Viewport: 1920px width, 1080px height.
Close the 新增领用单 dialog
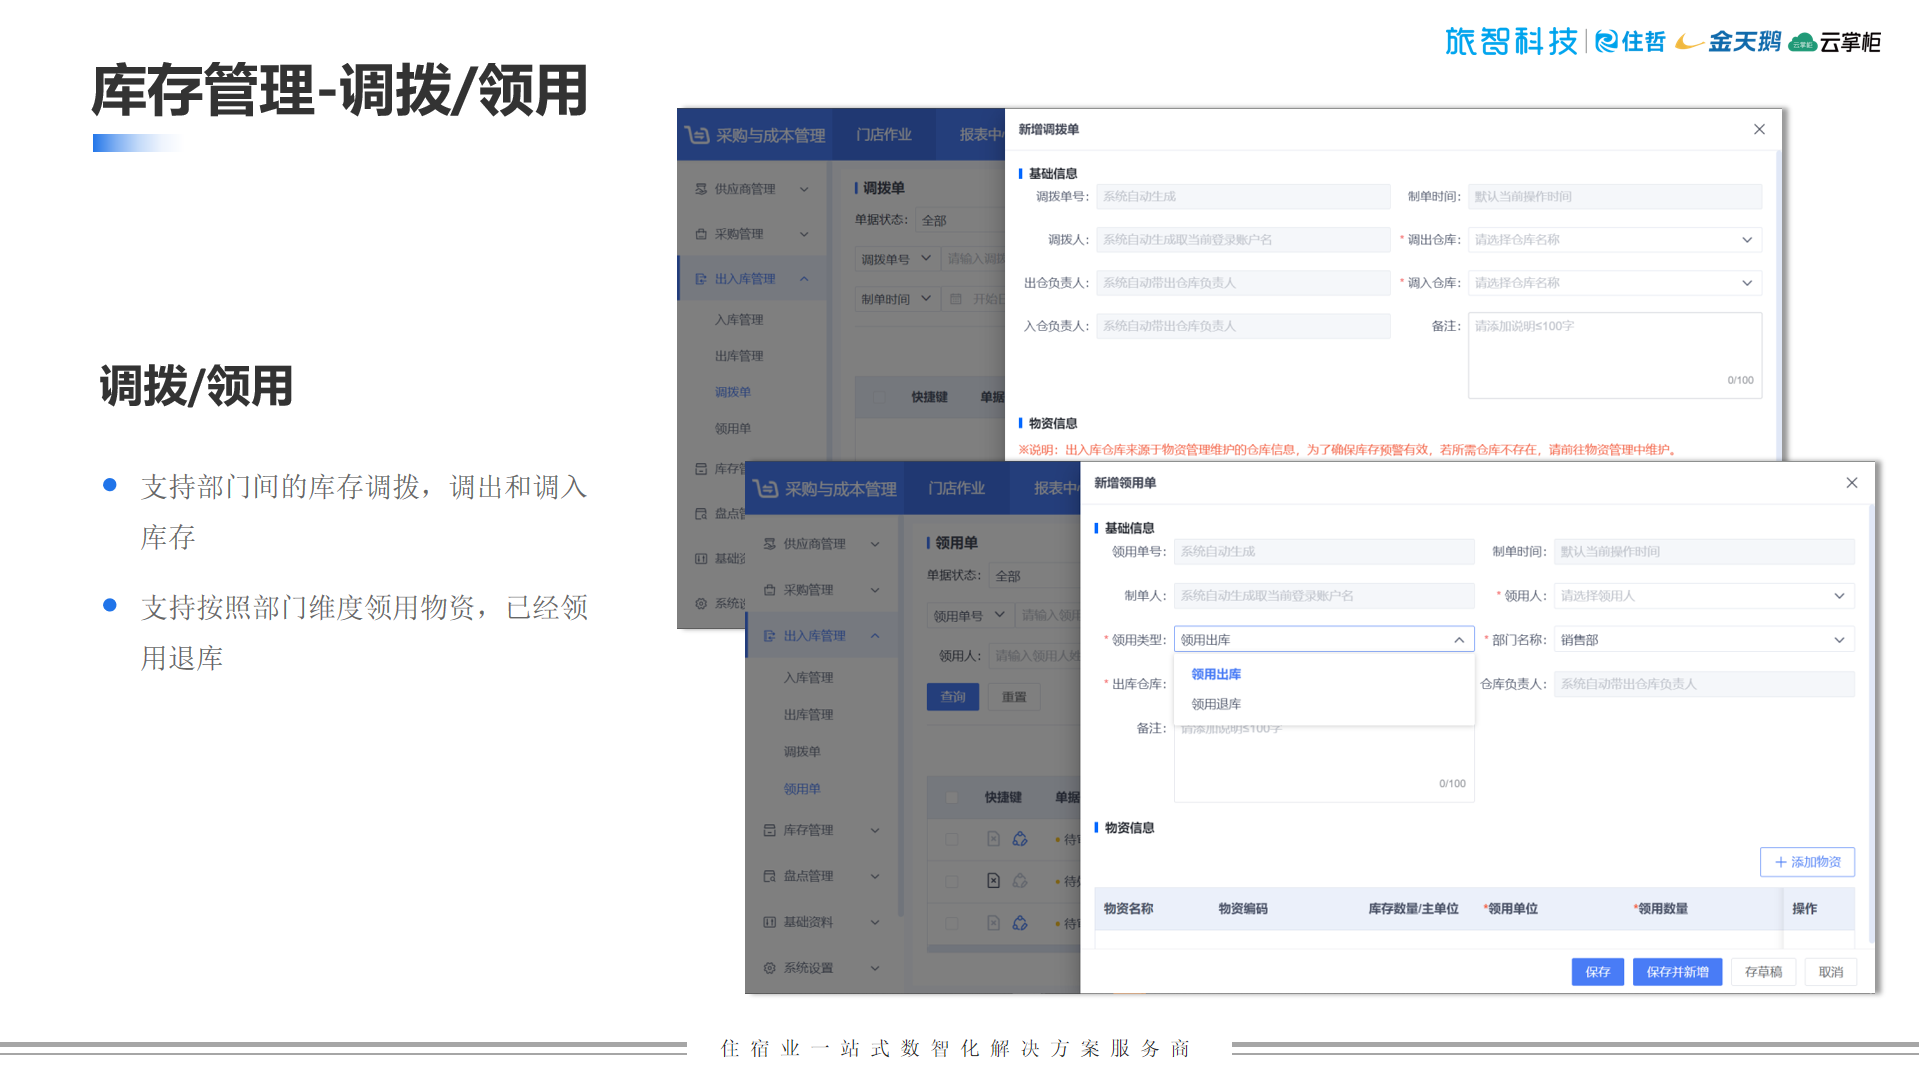click(1851, 483)
